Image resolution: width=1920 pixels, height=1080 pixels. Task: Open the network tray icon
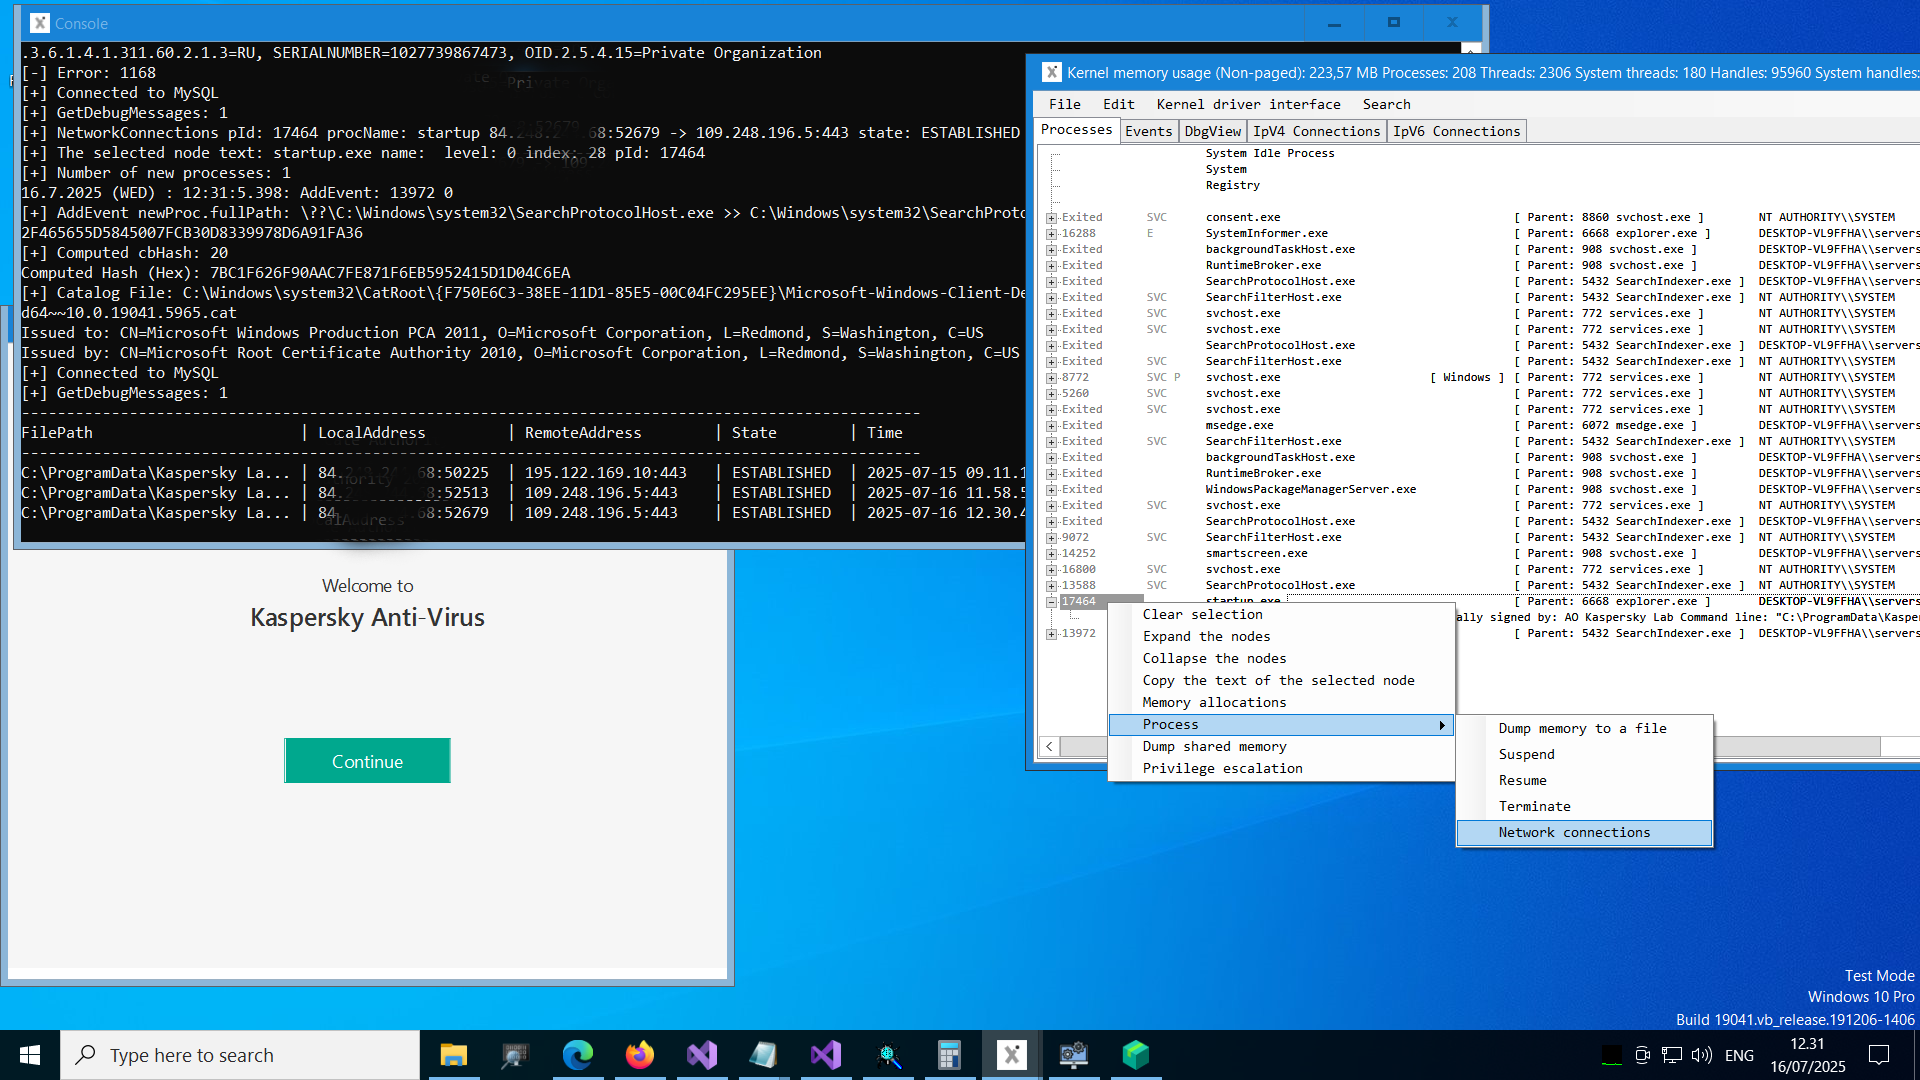pyautogui.click(x=1672, y=1055)
